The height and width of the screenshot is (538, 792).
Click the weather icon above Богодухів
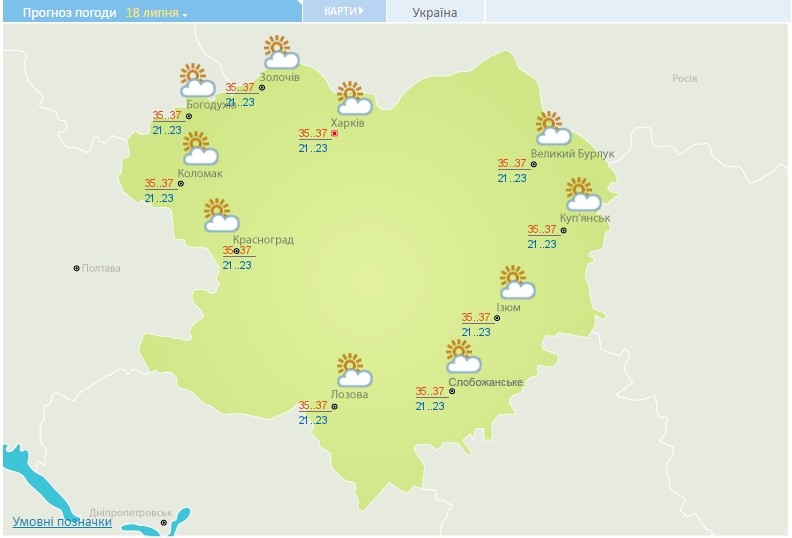197,80
